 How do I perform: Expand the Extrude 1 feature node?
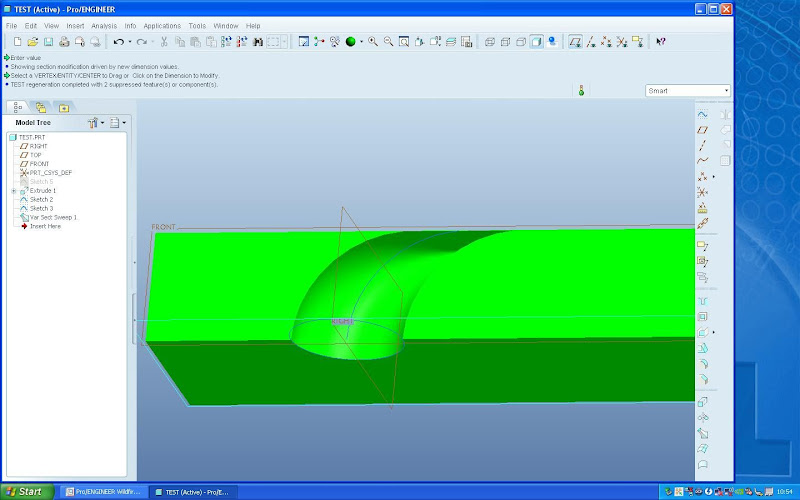(14, 191)
